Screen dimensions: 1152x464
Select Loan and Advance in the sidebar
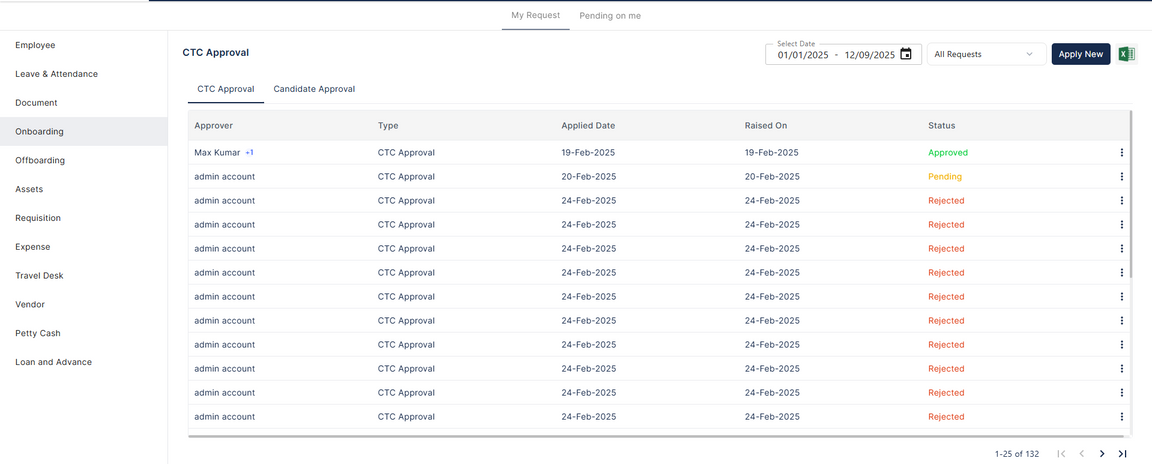53,362
